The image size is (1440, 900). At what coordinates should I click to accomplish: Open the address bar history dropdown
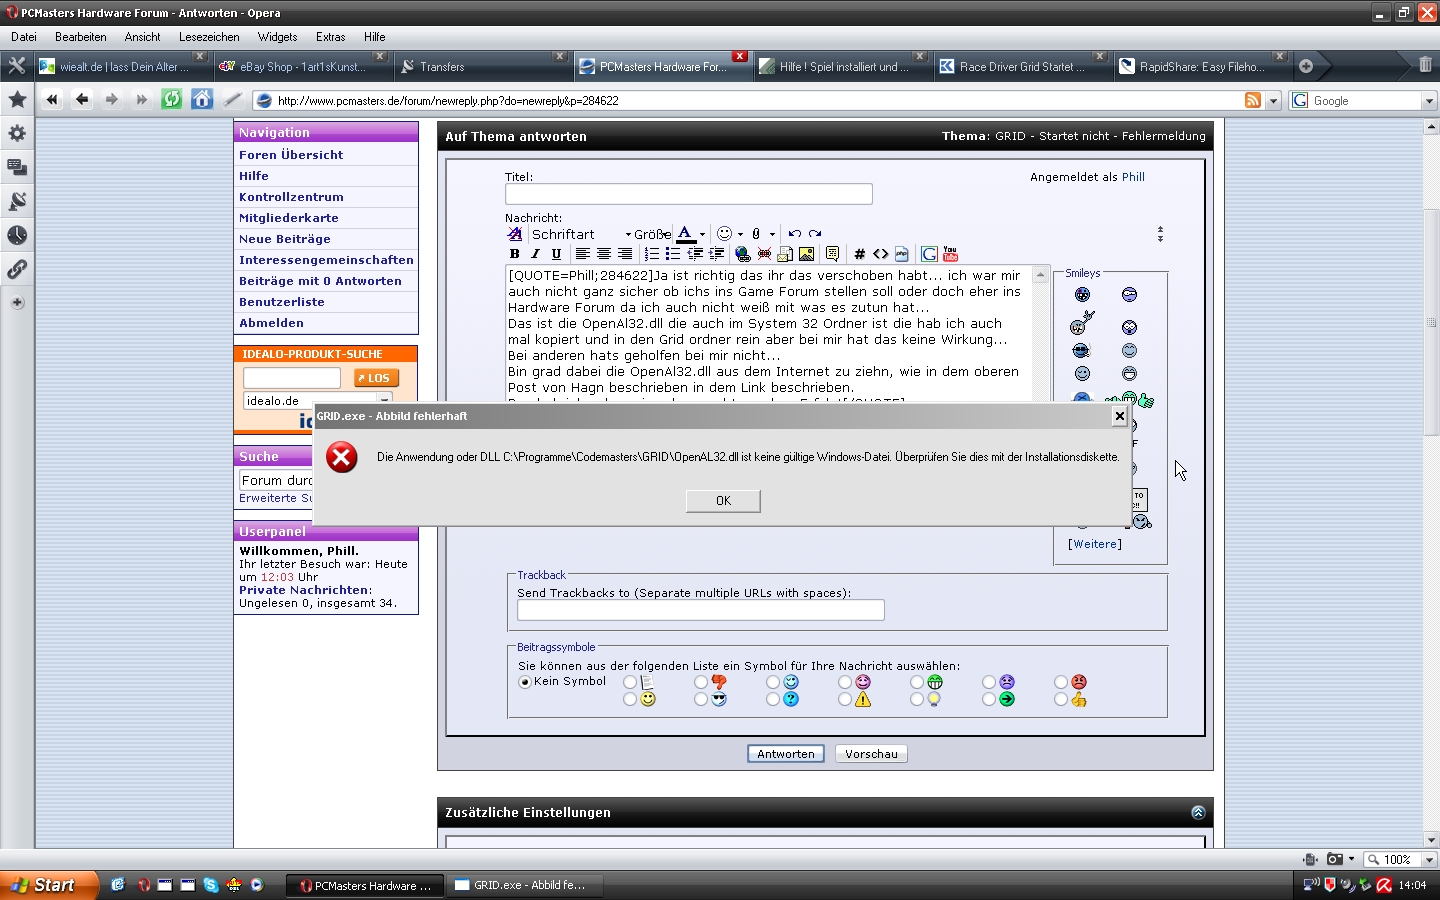coord(1273,101)
